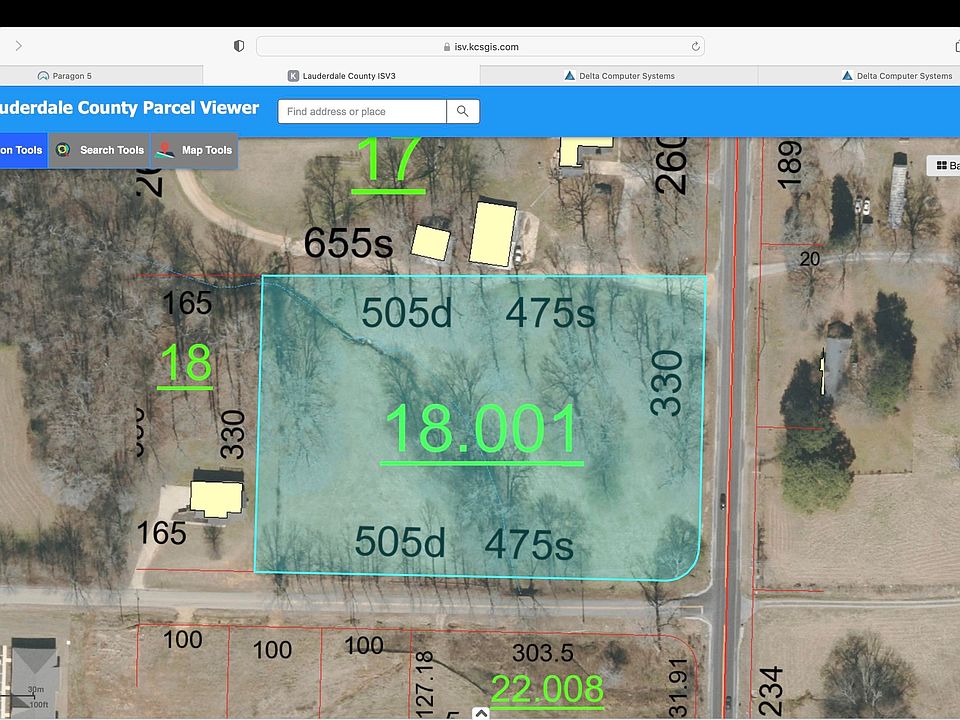Click the search magnifier button
Image resolution: width=960 pixels, height=720 pixels.
click(463, 111)
